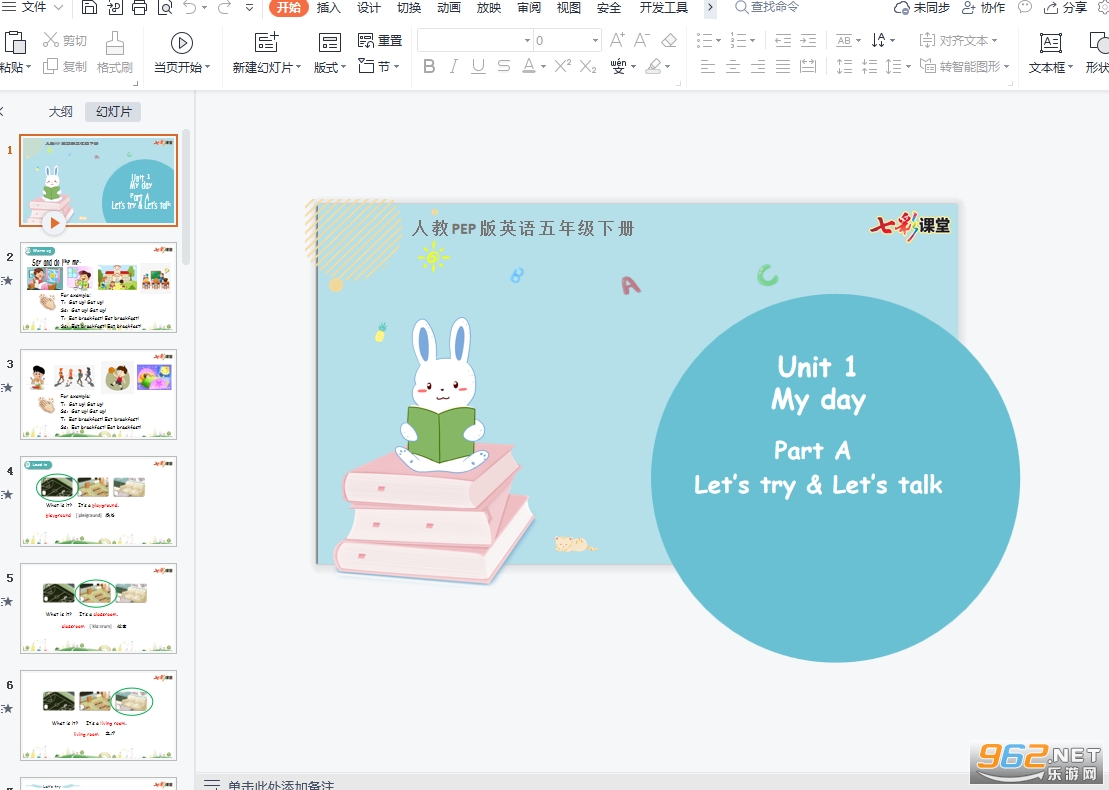Image resolution: width=1109 pixels, height=790 pixels.
Task: Click the clear formatting eraser icon
Action: [x=668, y=40]
